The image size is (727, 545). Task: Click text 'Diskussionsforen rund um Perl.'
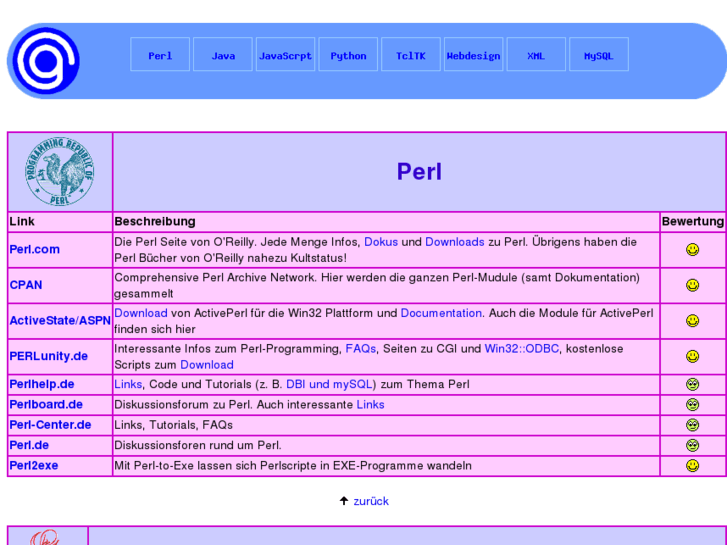pos(198,446)
